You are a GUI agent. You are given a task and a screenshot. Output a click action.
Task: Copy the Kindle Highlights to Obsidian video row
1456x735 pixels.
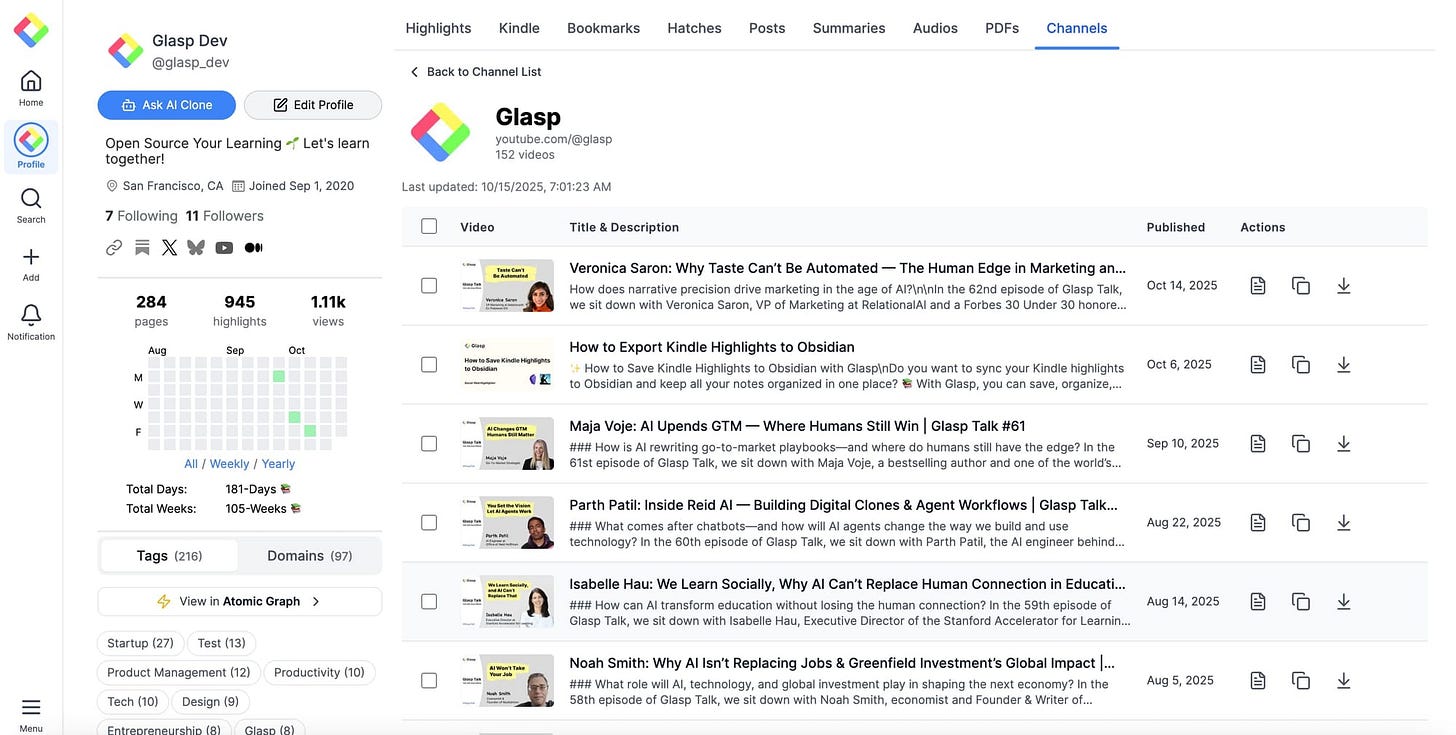point(1301,365)
